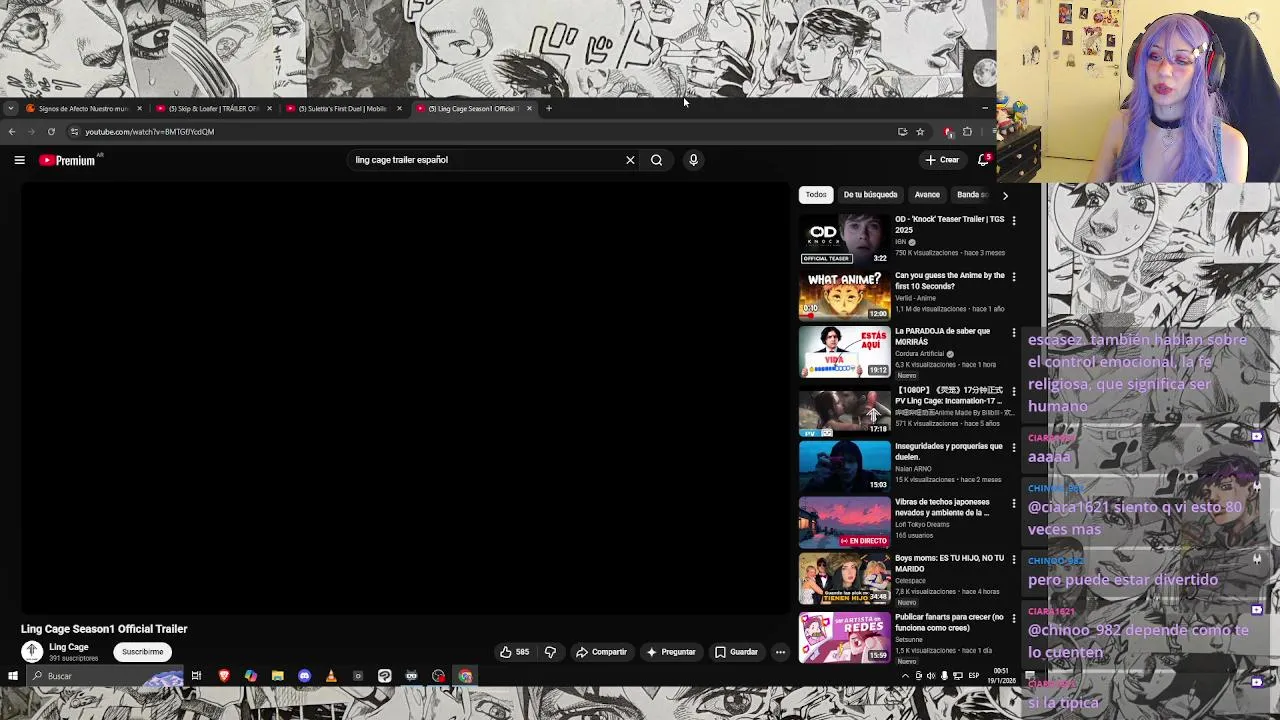Screen dimensions: 1280x720
Task: Open more actions ellipsis below the video
Action: coord(780,652)
